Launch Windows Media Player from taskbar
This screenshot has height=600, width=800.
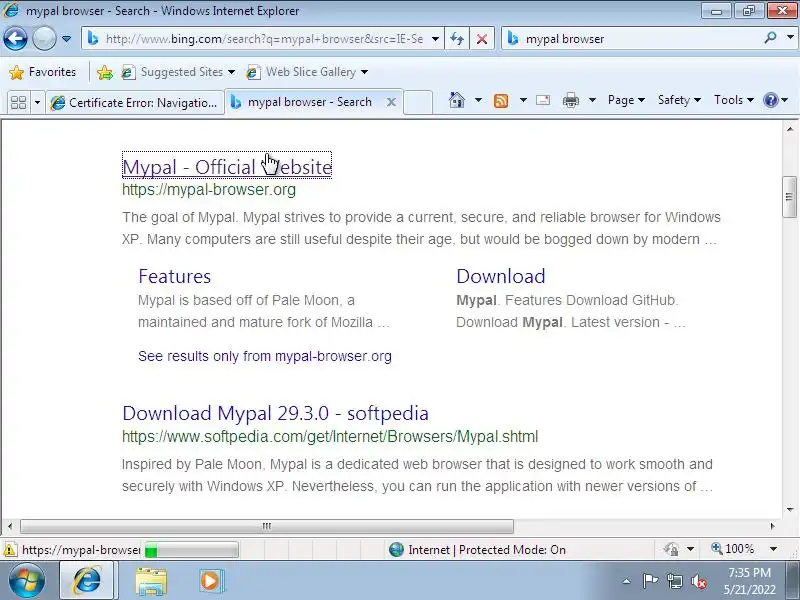click(210, 581)
